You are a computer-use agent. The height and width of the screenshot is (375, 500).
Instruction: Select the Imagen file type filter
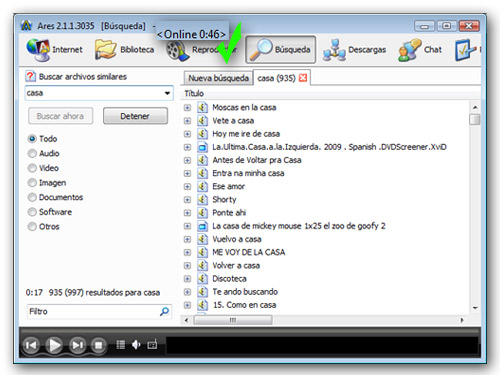32,183
